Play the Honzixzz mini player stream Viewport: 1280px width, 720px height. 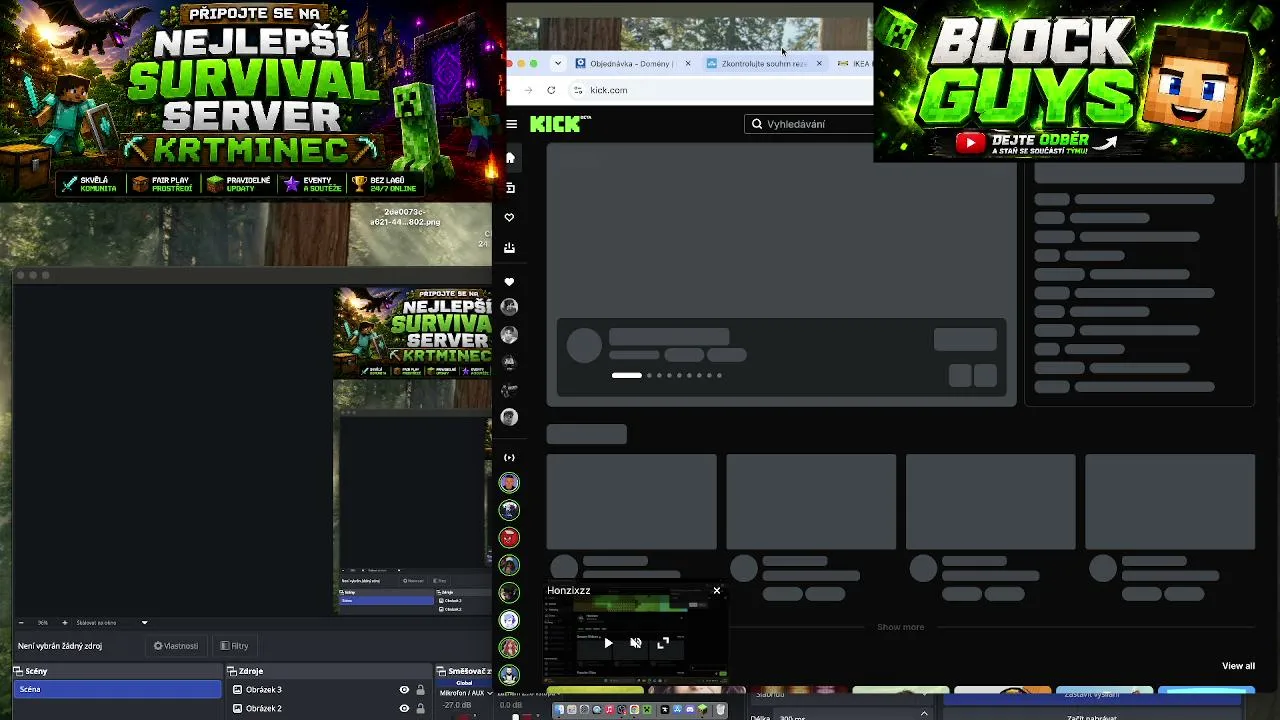608,643
